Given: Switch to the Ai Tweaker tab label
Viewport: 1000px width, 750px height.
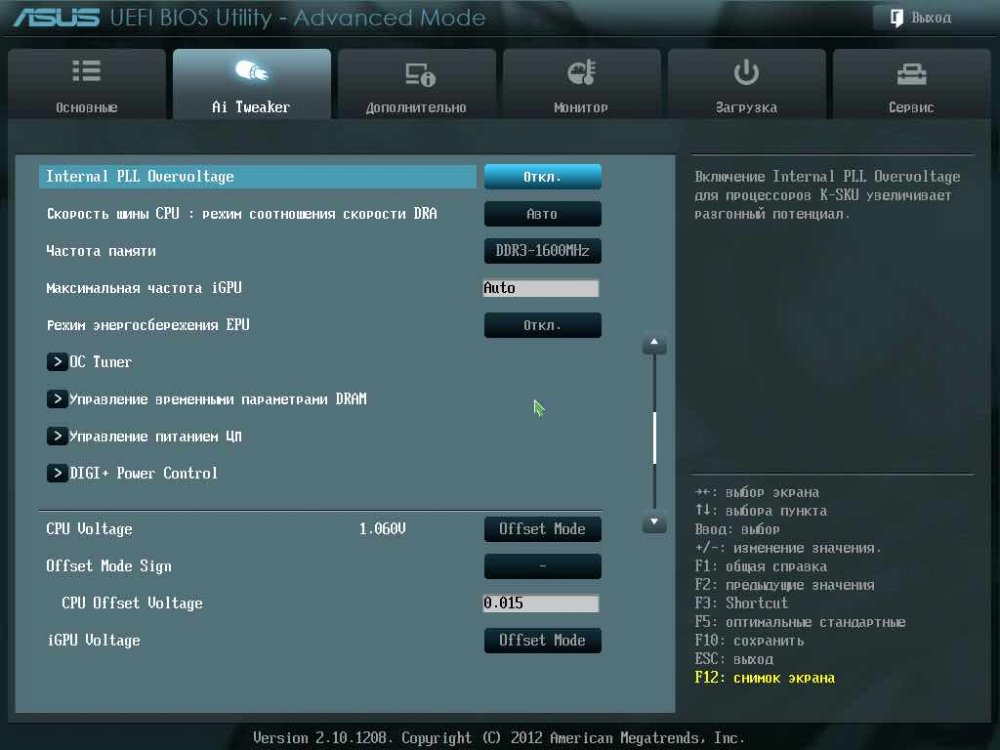Looking at the screenshot, I should (x=251, y=107).
